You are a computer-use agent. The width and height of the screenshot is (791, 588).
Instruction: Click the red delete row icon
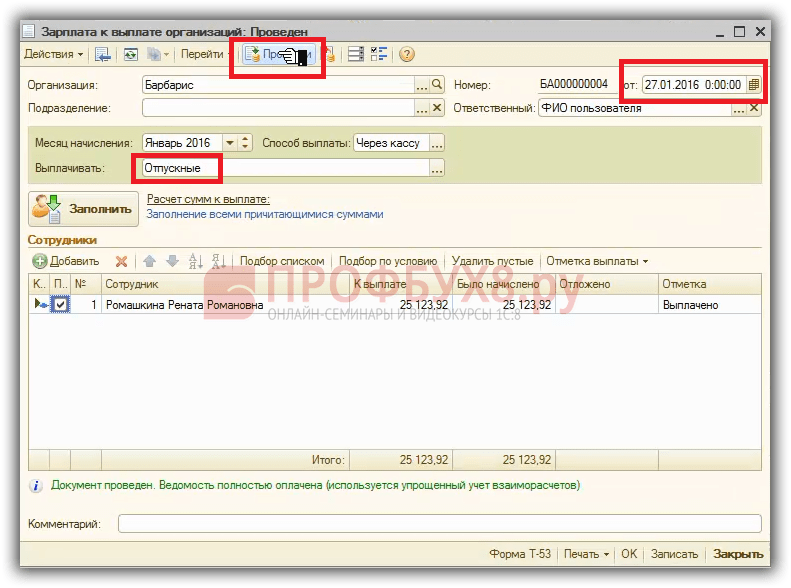(x=121, y=261)
